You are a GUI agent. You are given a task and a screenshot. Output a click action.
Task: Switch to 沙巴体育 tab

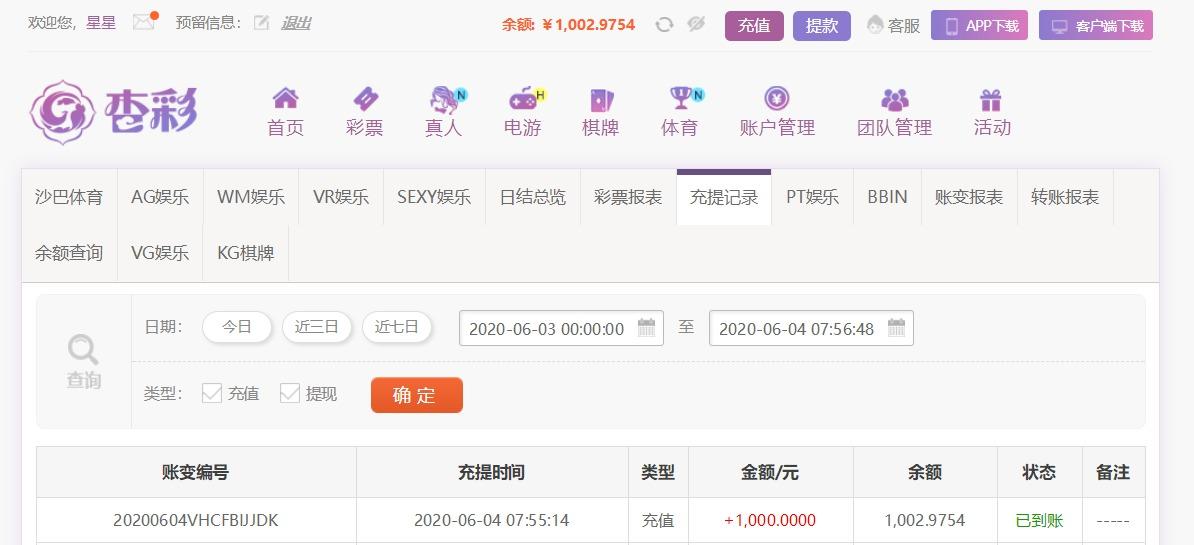[69, 197]
